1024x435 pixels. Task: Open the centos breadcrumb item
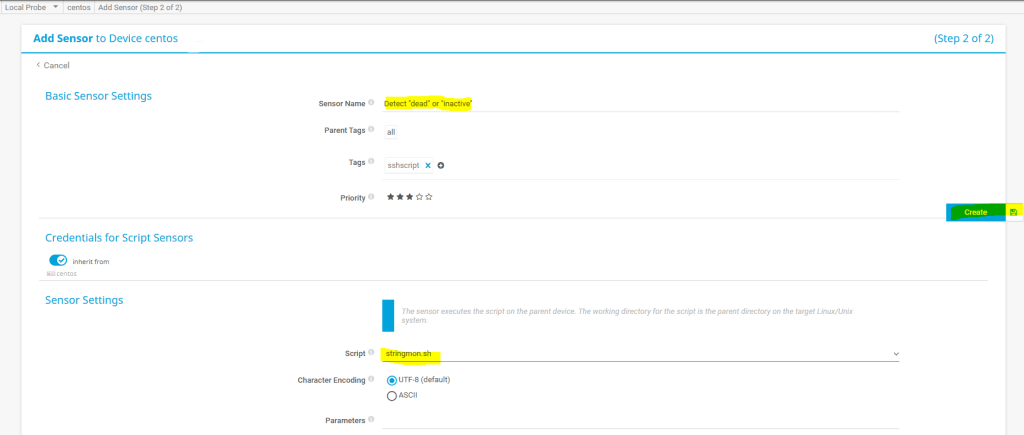click(79, 7)
